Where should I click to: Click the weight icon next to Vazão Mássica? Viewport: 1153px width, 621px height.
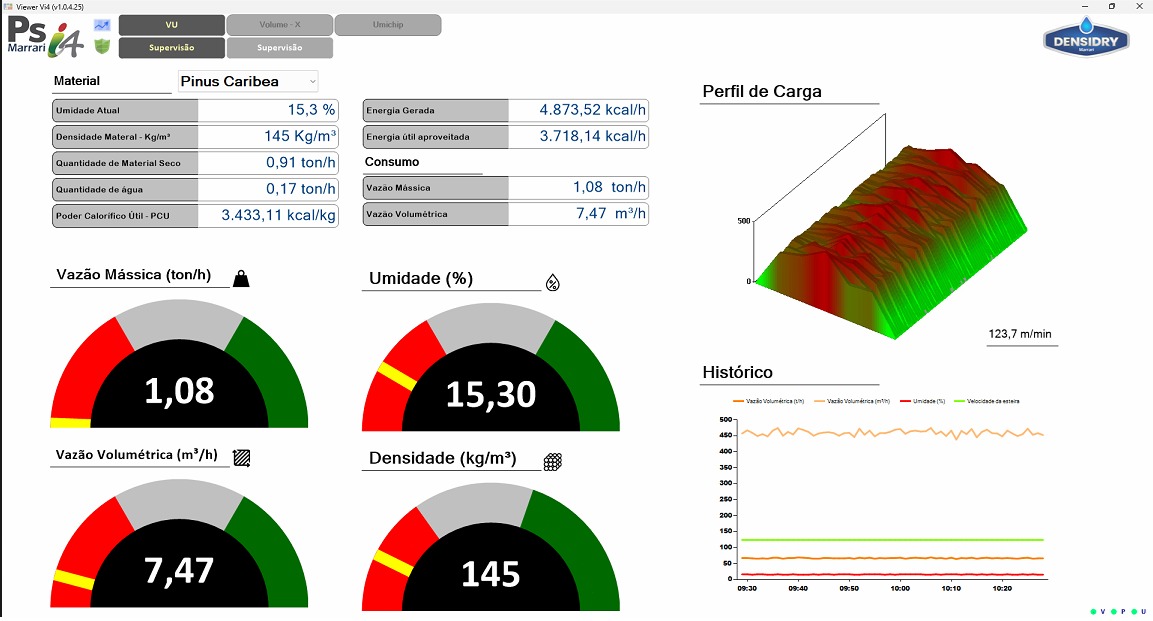pyautogui.click(x=241, y=279)
